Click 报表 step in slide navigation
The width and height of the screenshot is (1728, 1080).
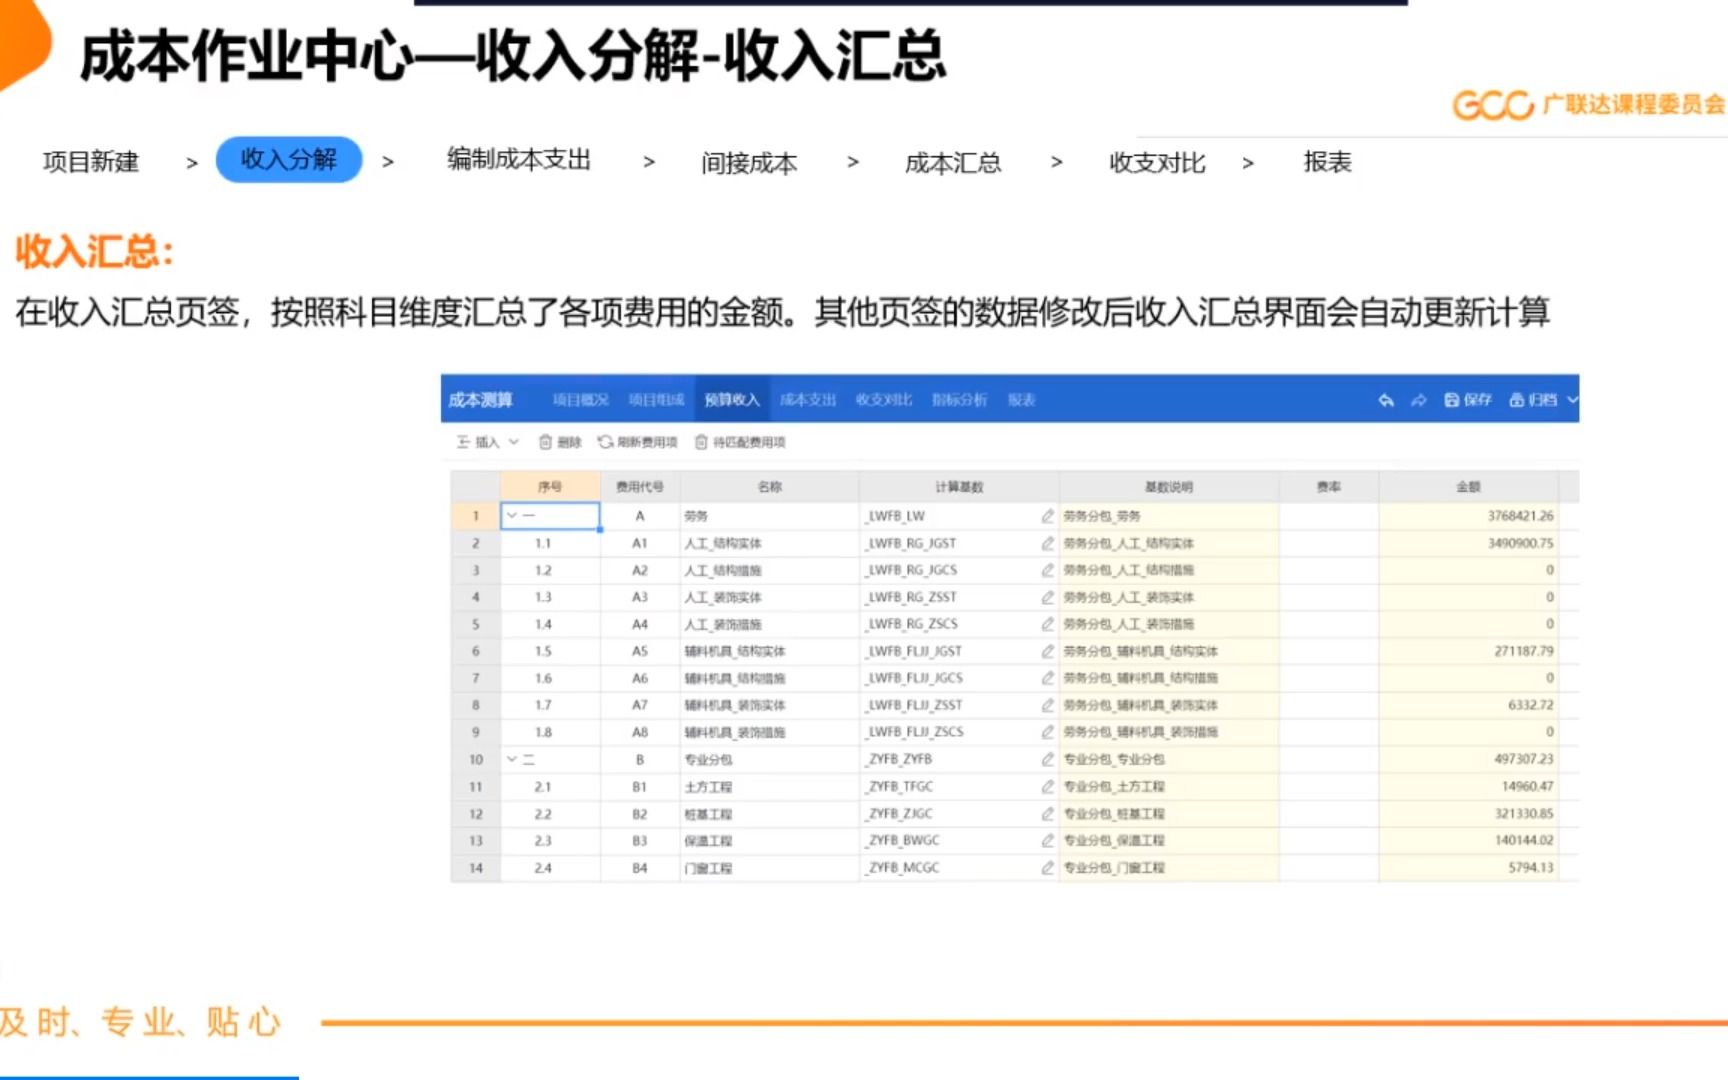(1327, 161)
